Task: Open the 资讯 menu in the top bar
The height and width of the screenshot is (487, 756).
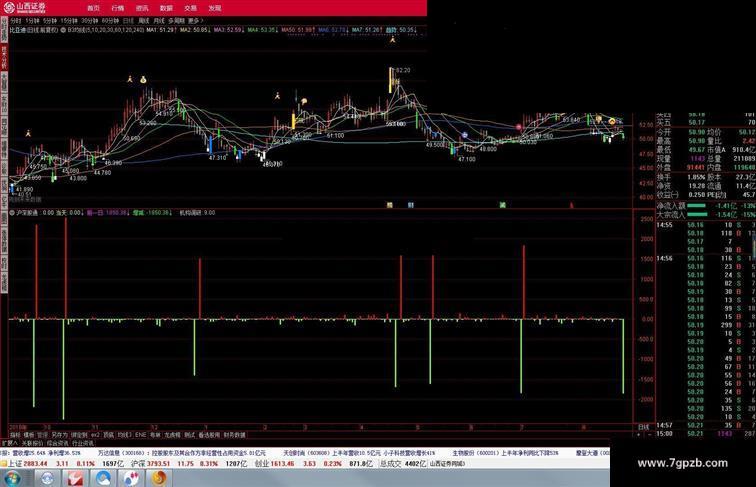Action: [142, 8]
